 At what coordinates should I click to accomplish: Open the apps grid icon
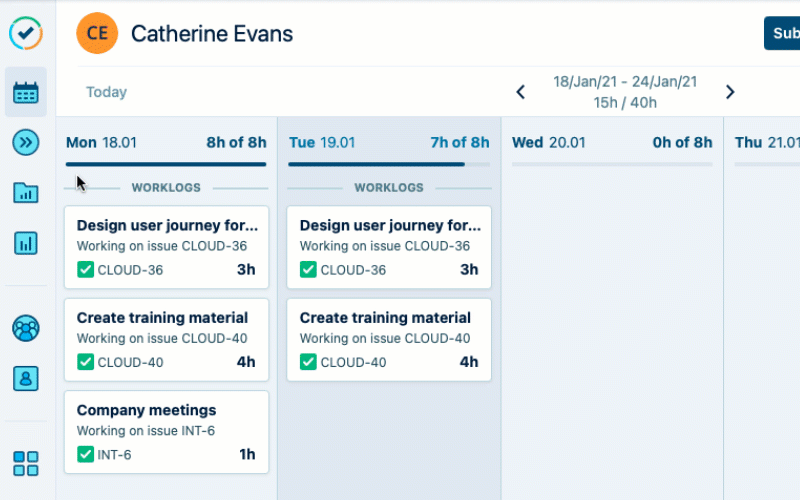pyautogui.click(x=26, y=463)
